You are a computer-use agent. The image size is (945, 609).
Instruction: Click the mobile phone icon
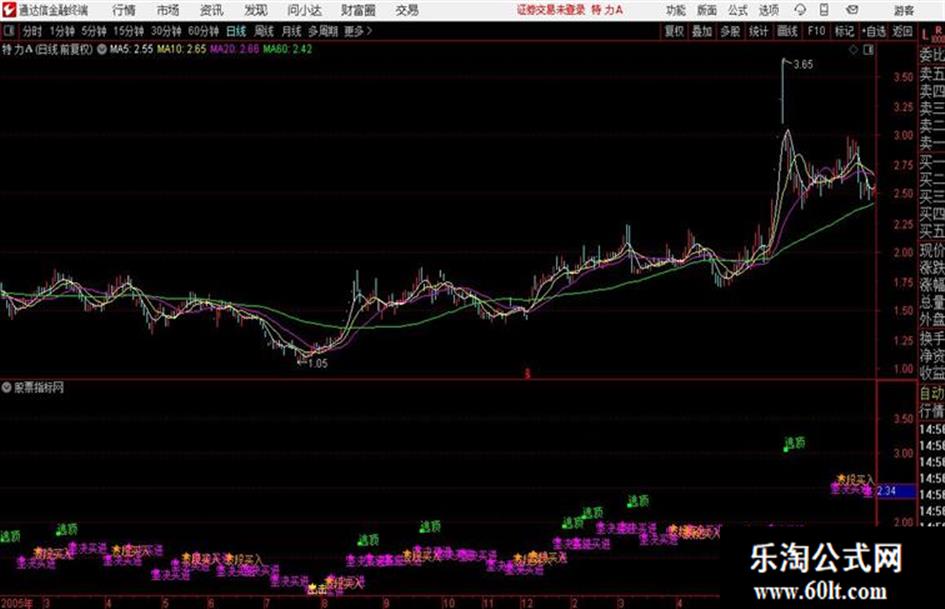(824, 10)
